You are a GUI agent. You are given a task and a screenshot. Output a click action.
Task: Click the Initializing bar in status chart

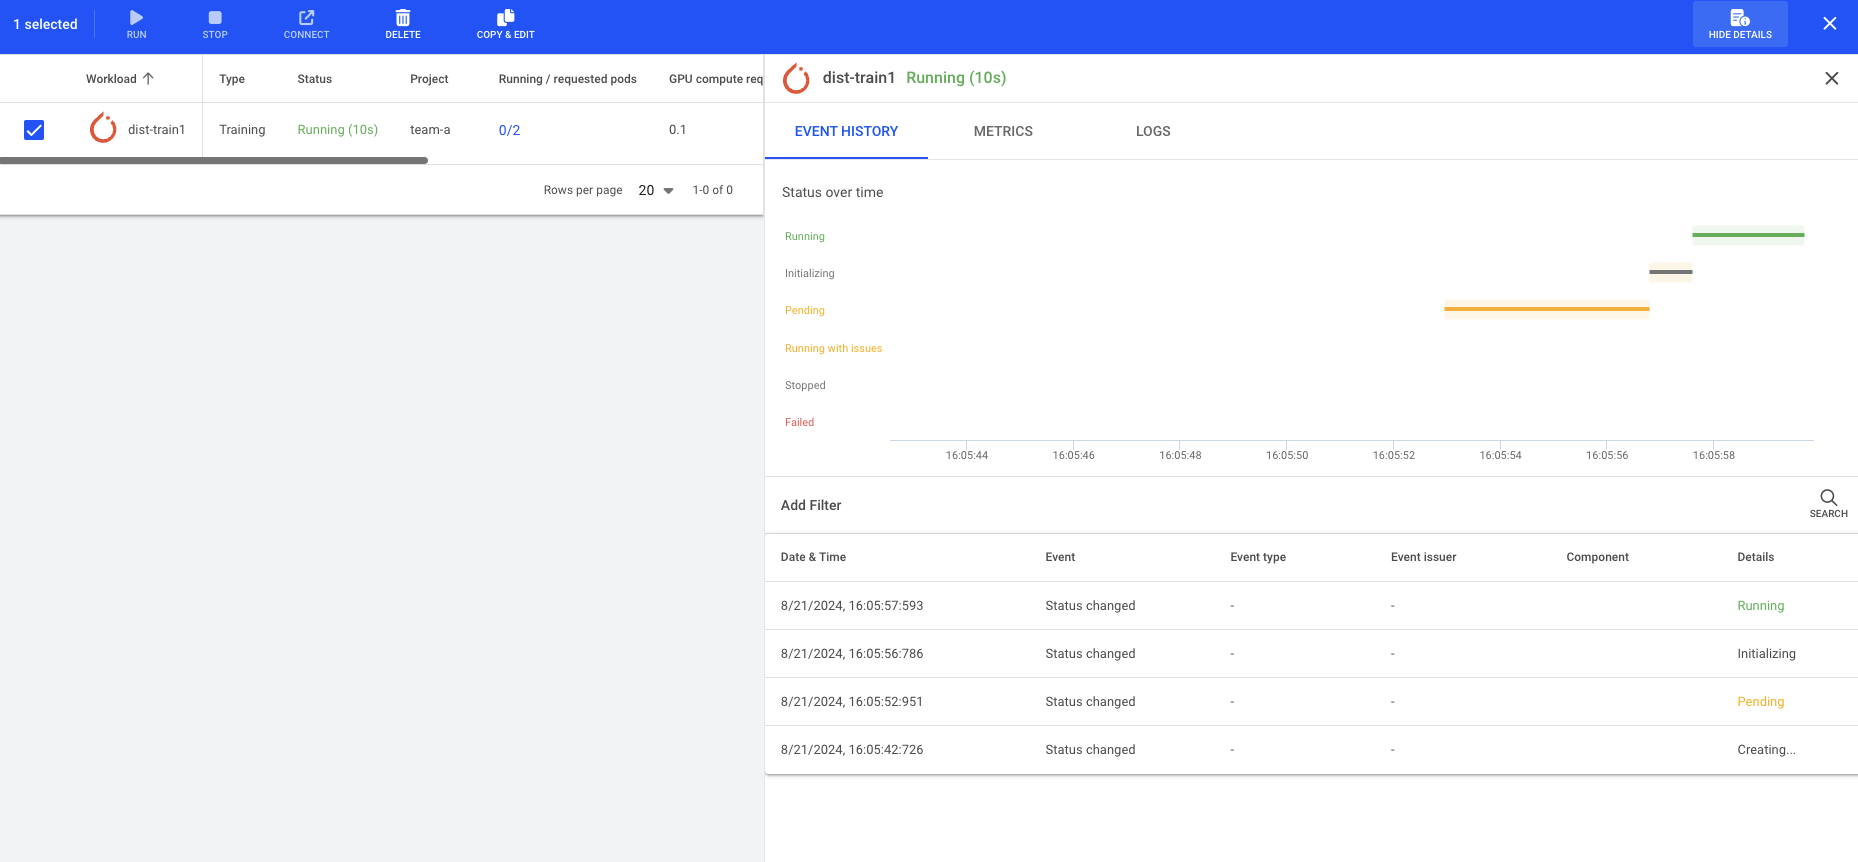pyautogui.click(x=1670, y=272)
